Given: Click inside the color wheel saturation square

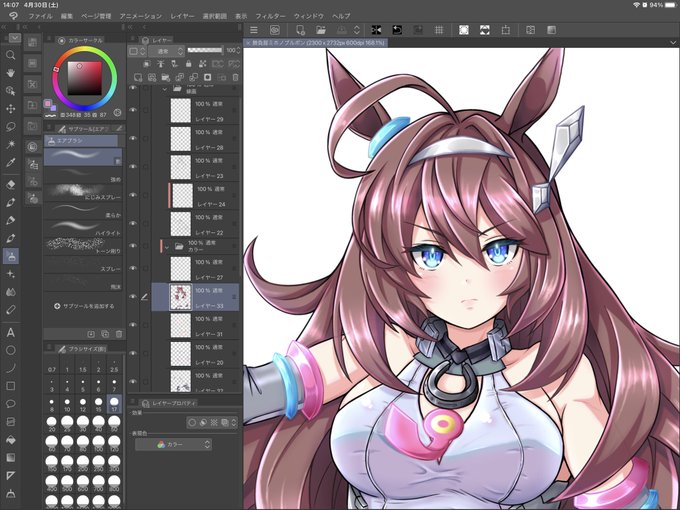Looking at the screenshot, I should 85,78.
